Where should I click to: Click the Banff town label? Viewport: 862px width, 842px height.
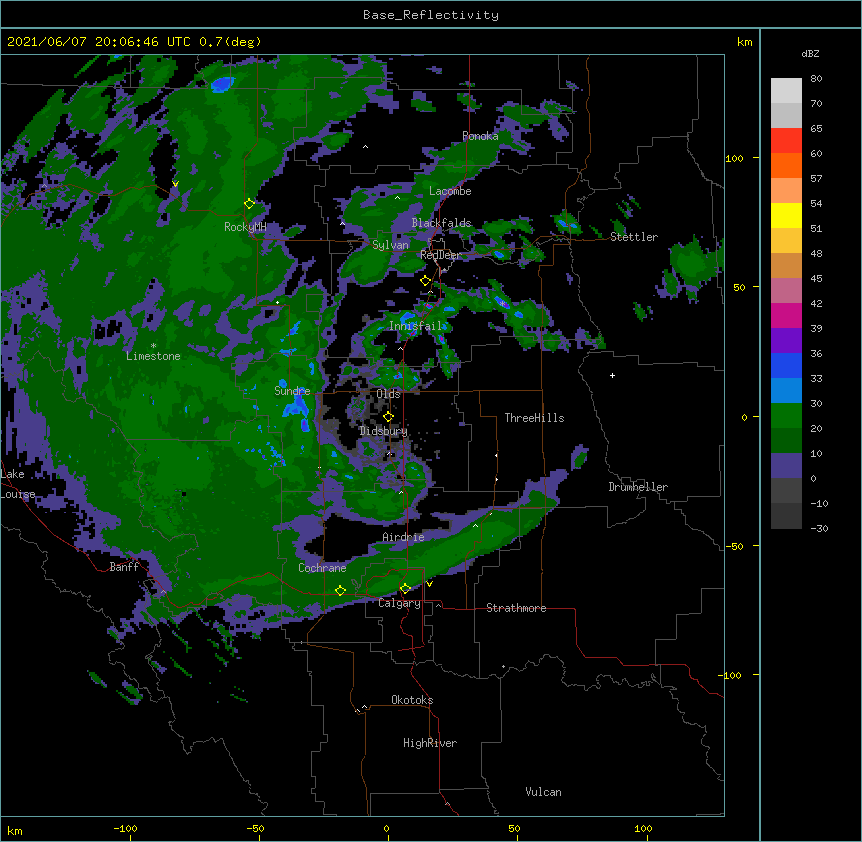click(124, 567)
